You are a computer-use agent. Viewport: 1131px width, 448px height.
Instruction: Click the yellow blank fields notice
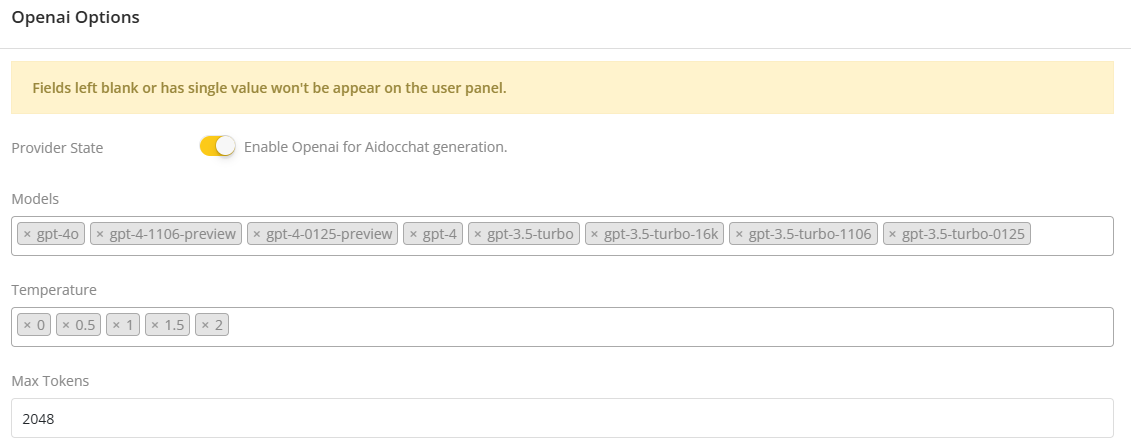coord(562,88)
